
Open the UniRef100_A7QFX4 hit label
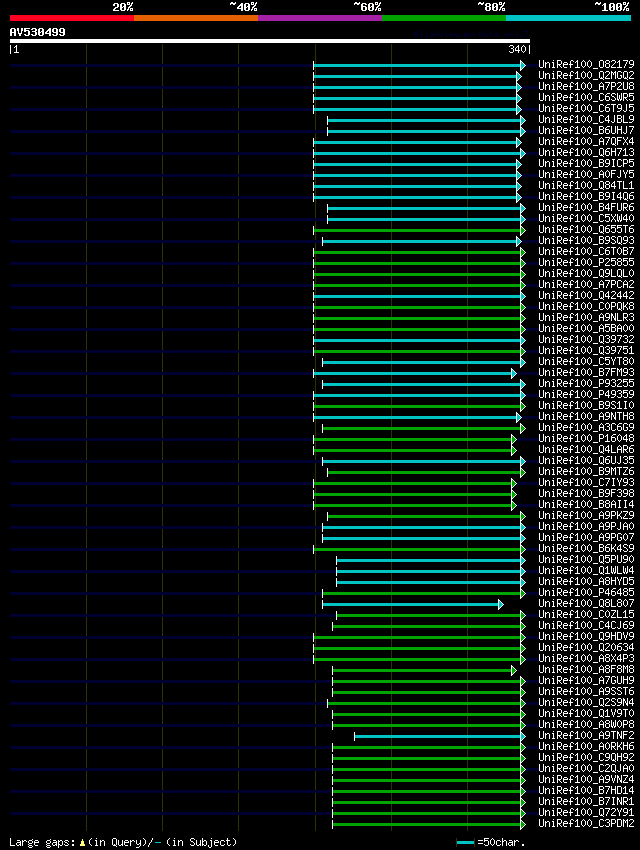click(586, 141)
